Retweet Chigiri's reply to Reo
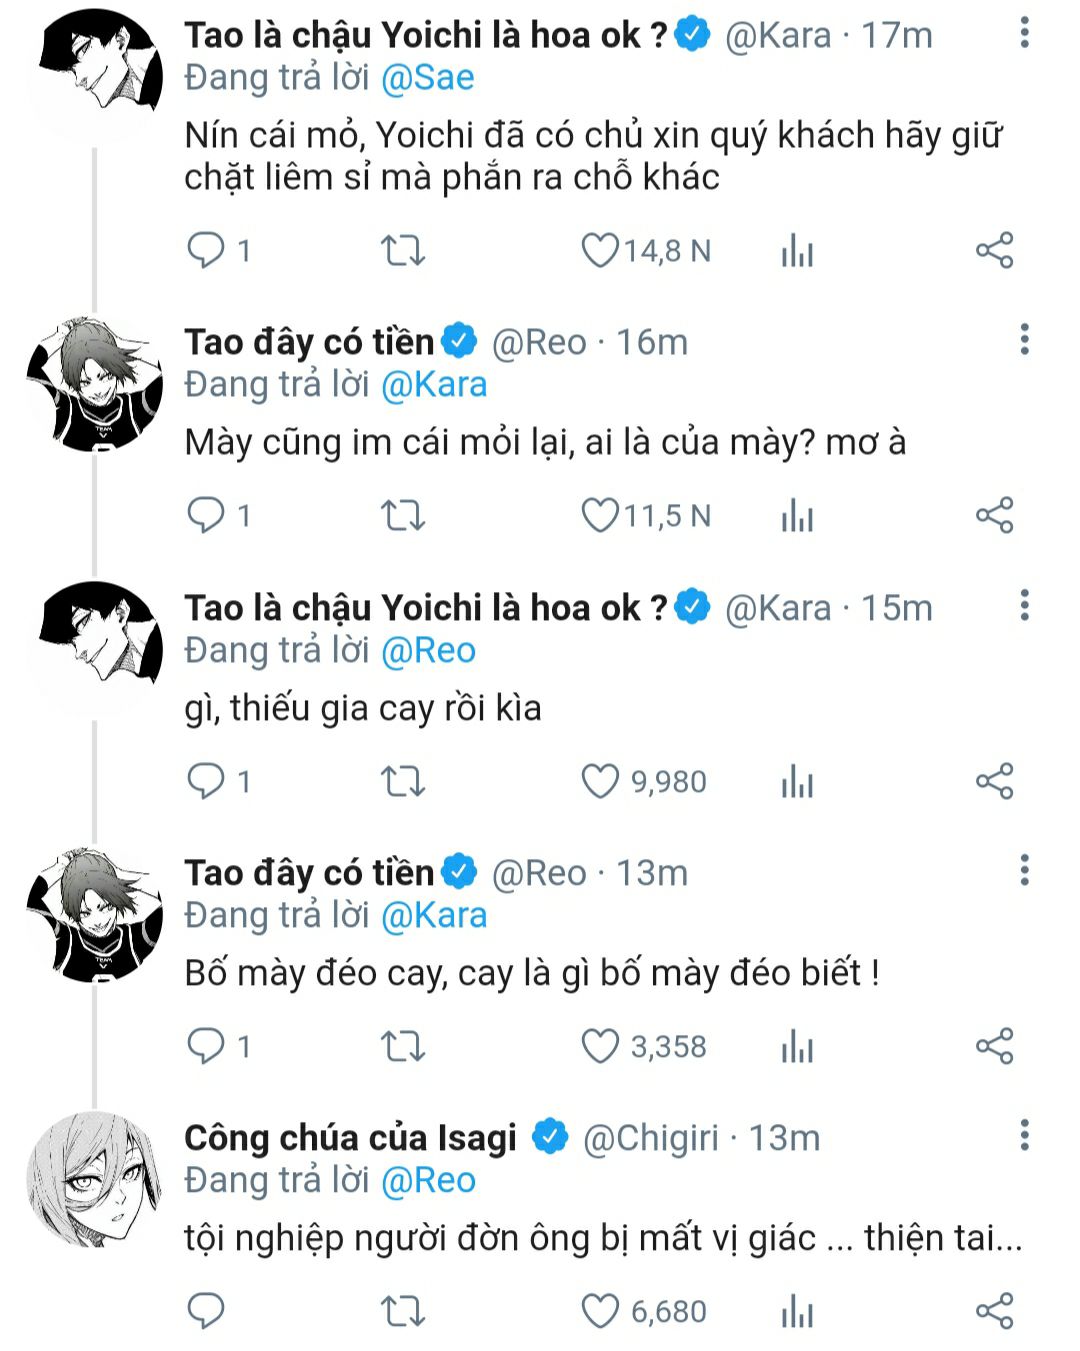 pos(403,1311)
